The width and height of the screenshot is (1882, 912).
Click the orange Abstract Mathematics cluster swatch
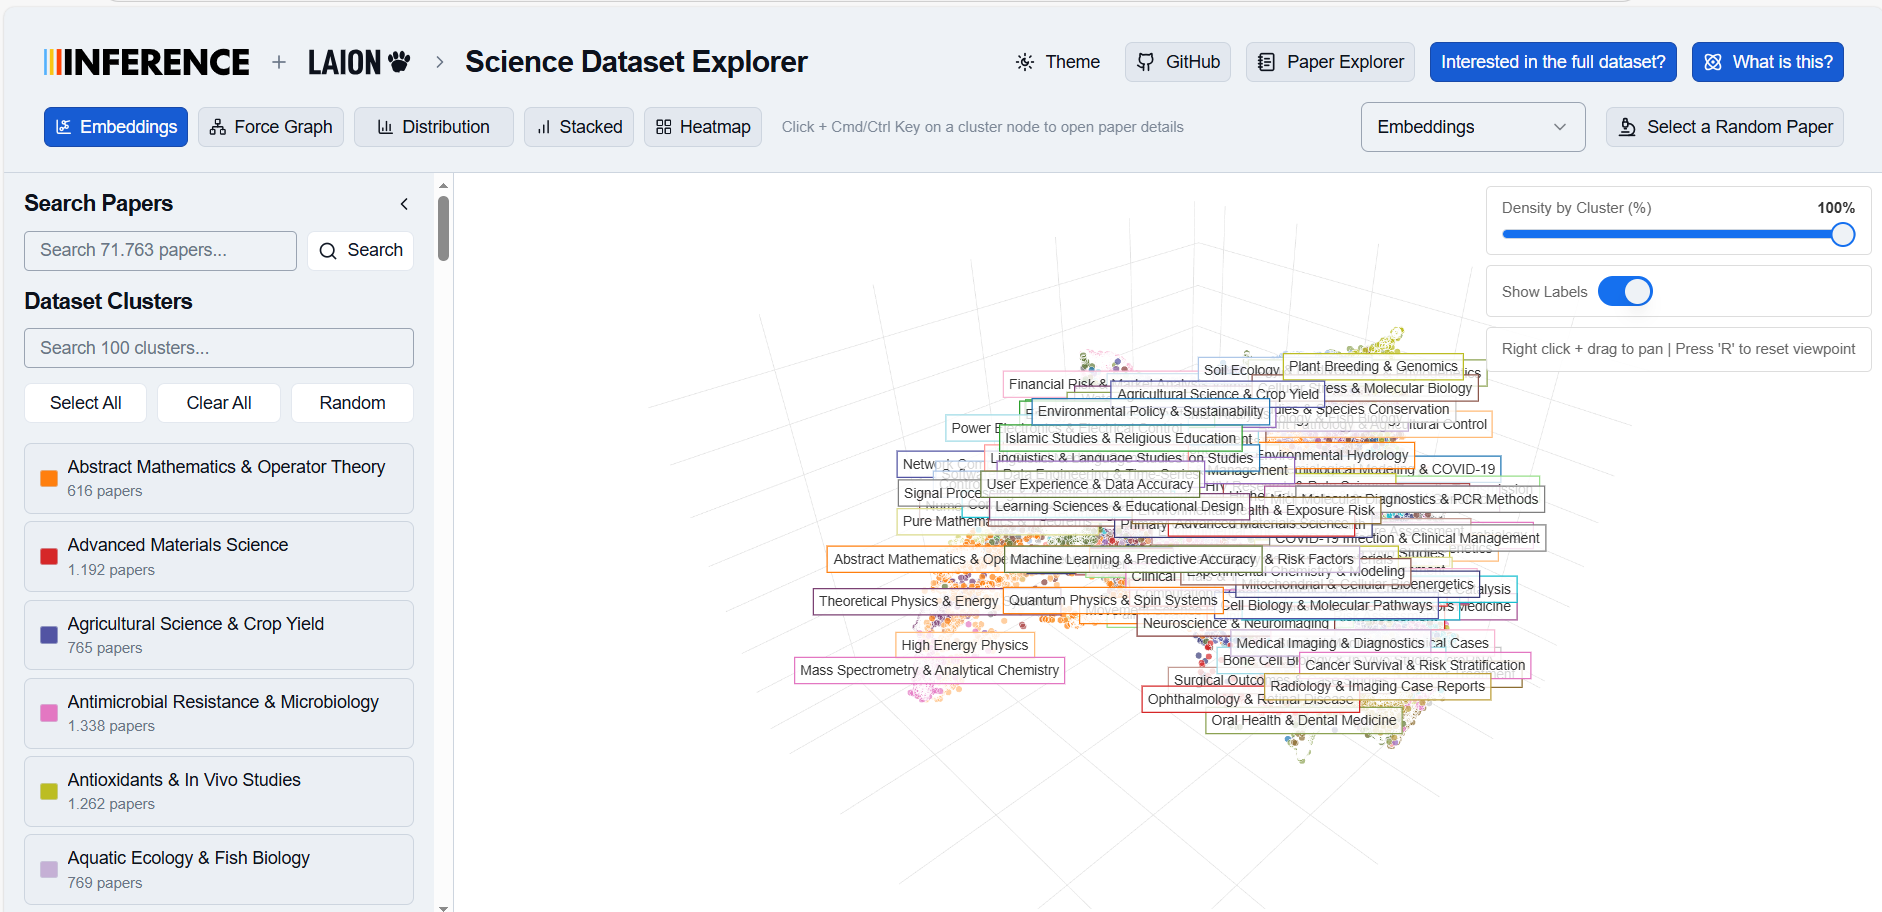tap(48, 478)
